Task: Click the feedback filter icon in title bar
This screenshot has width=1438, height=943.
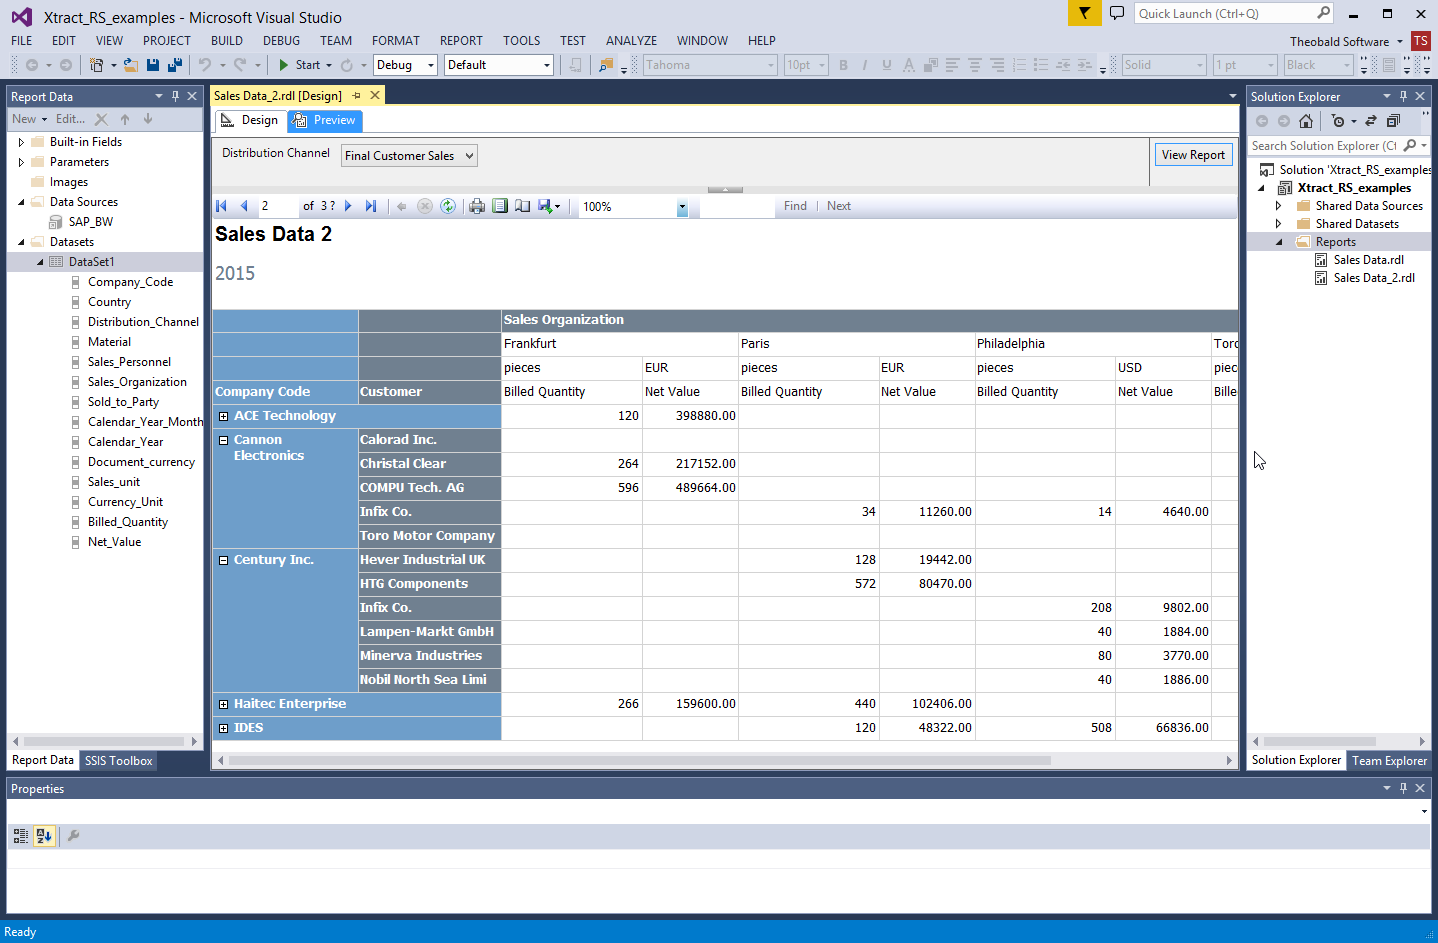Action: (1084, 13)
